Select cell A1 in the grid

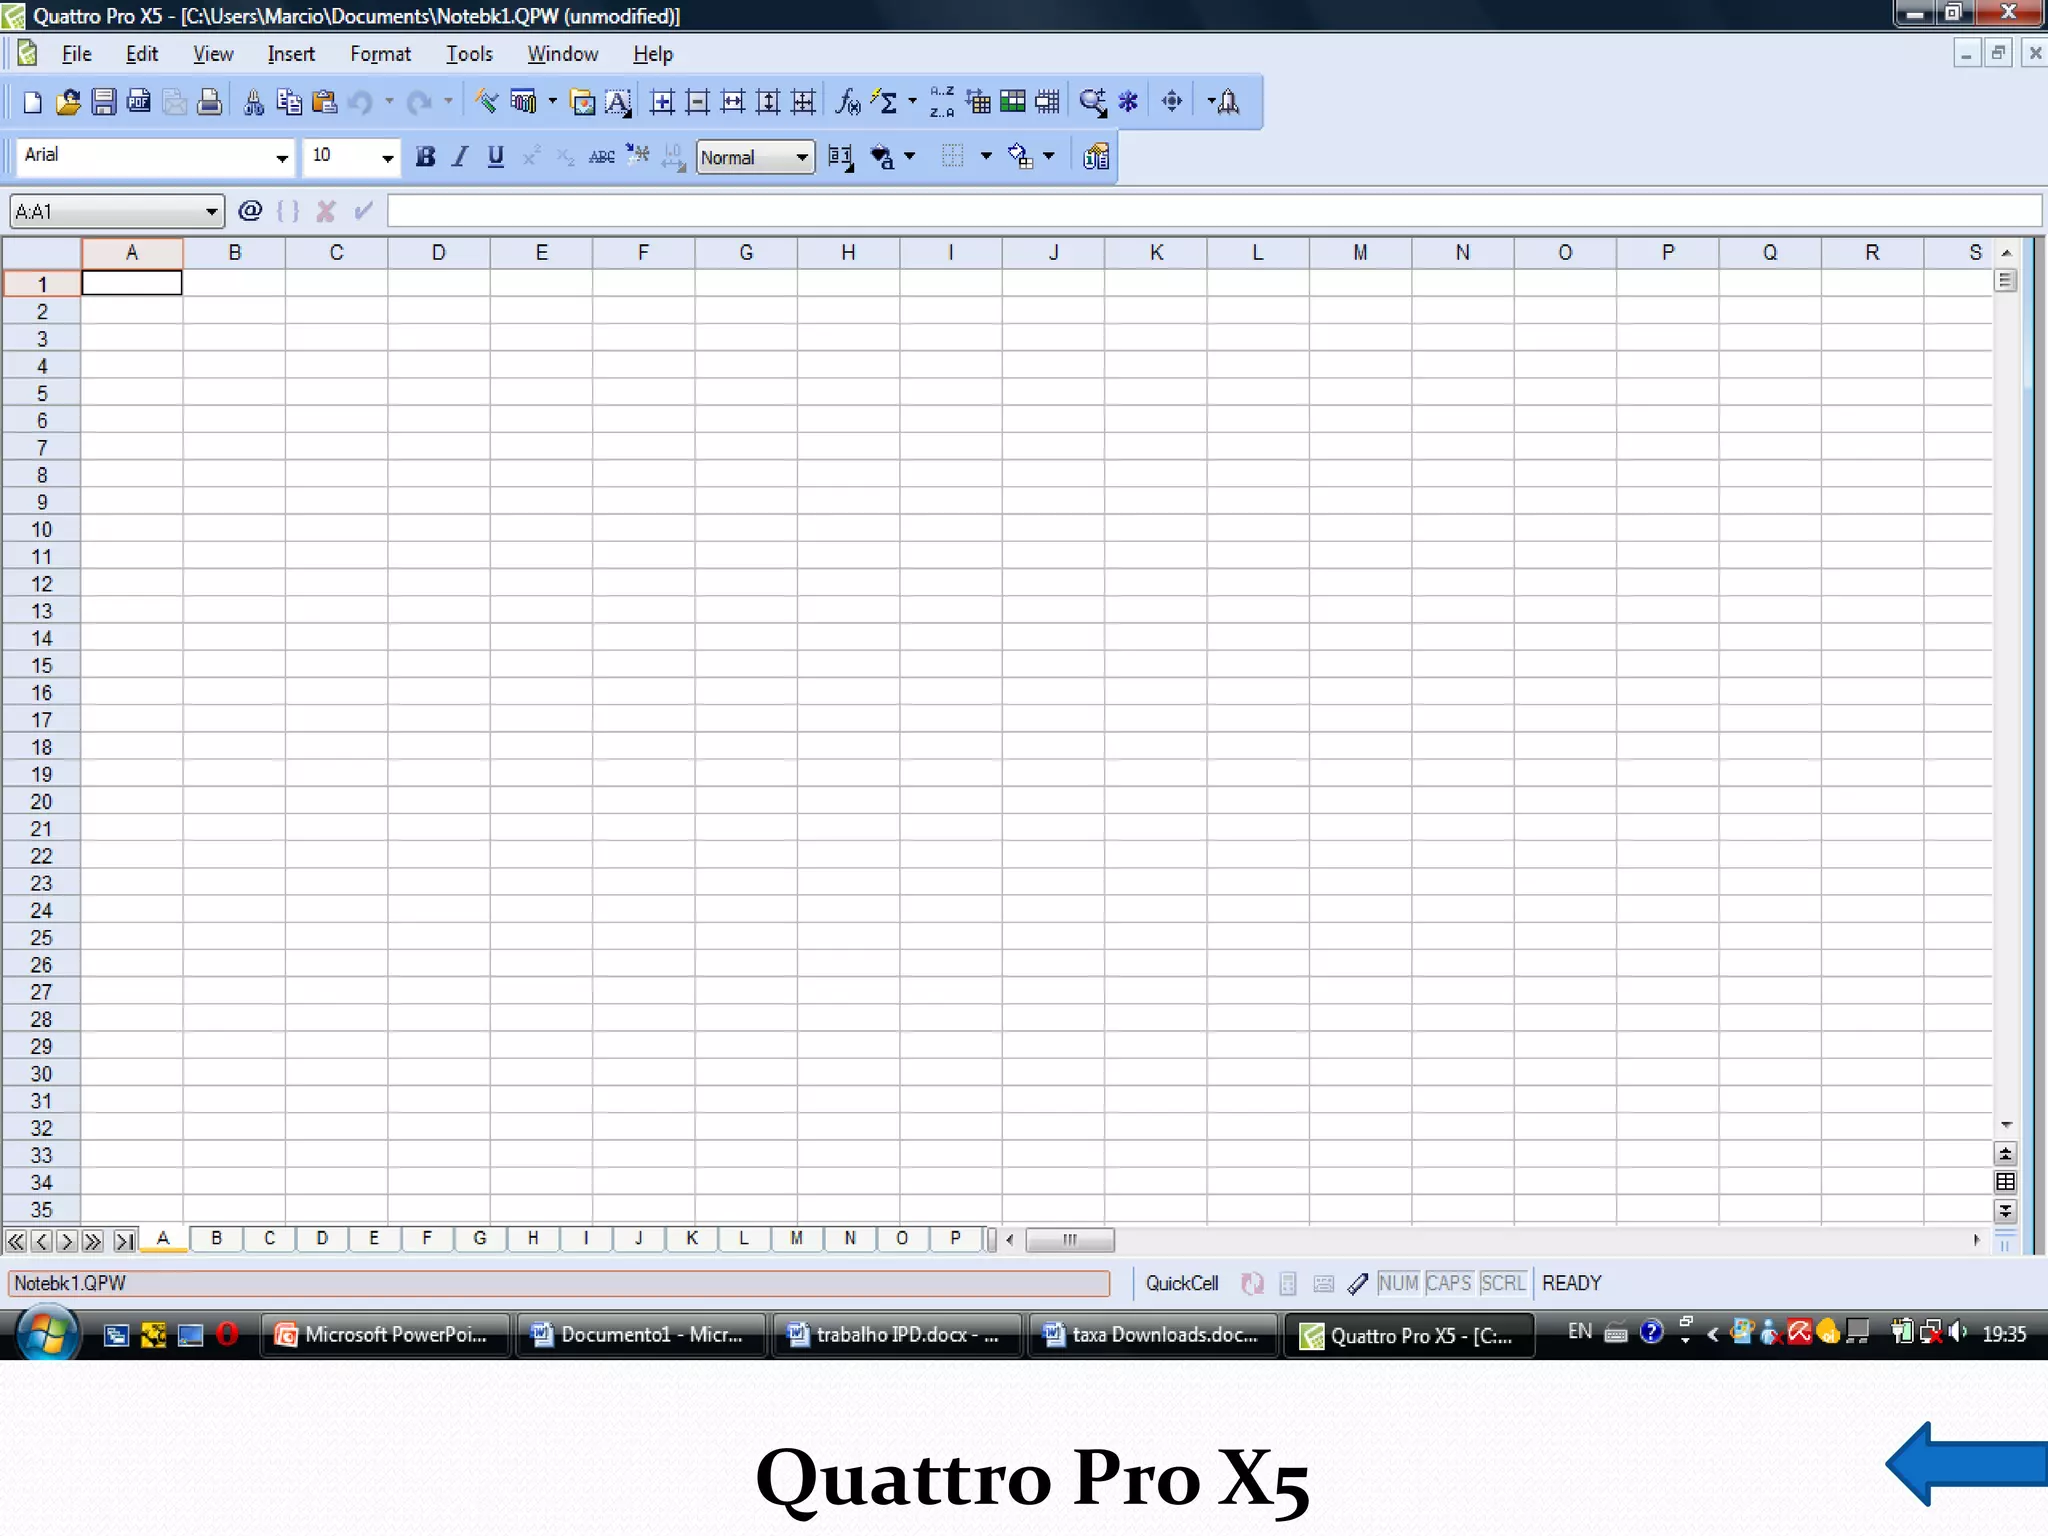132,283
